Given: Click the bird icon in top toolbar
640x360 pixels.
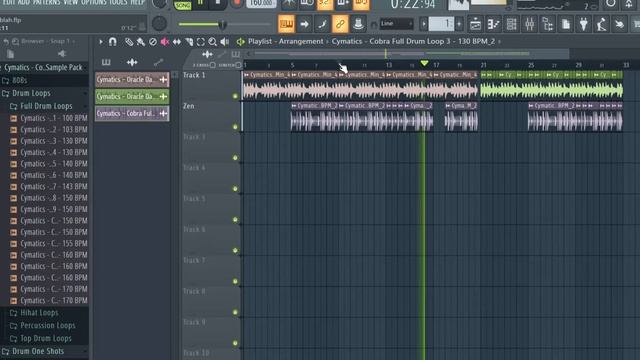Looking at the screenshot, I should 619,24.
